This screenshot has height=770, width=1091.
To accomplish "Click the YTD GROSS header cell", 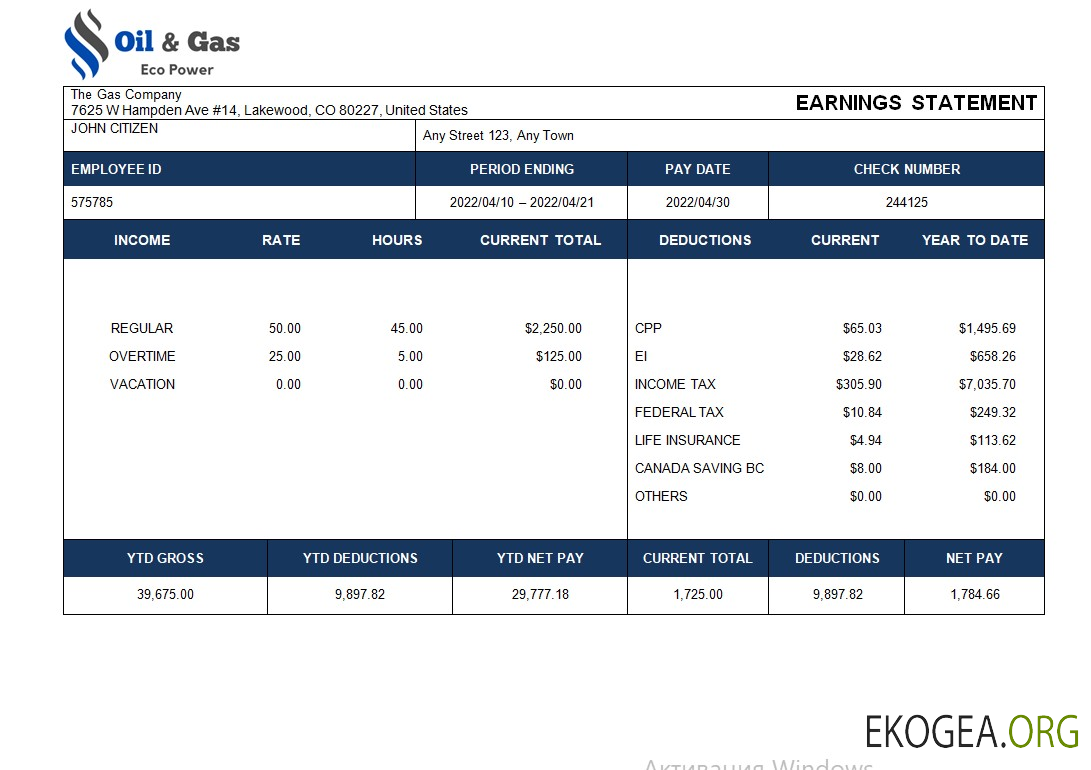I will [x=165, y=558].
